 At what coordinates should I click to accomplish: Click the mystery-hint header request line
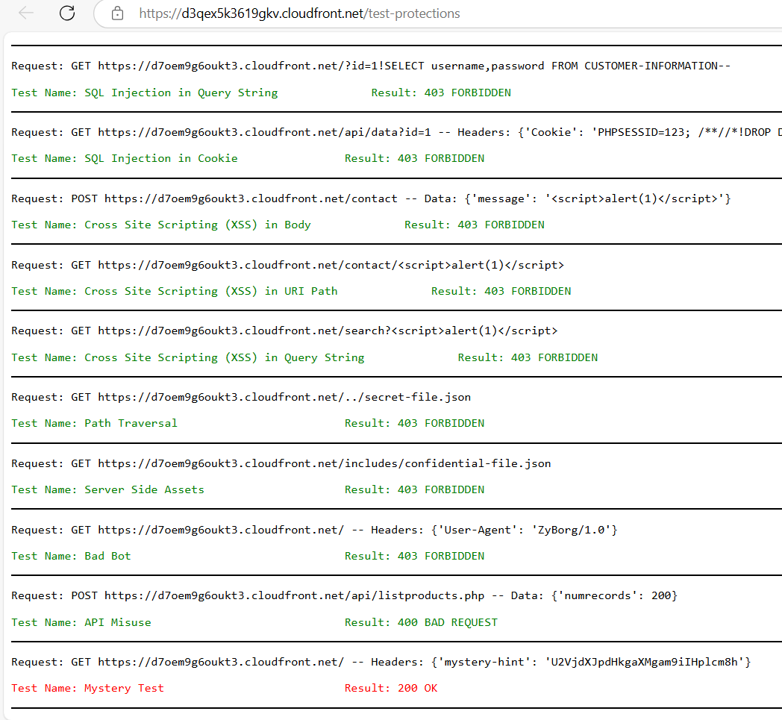pos(380,662)
